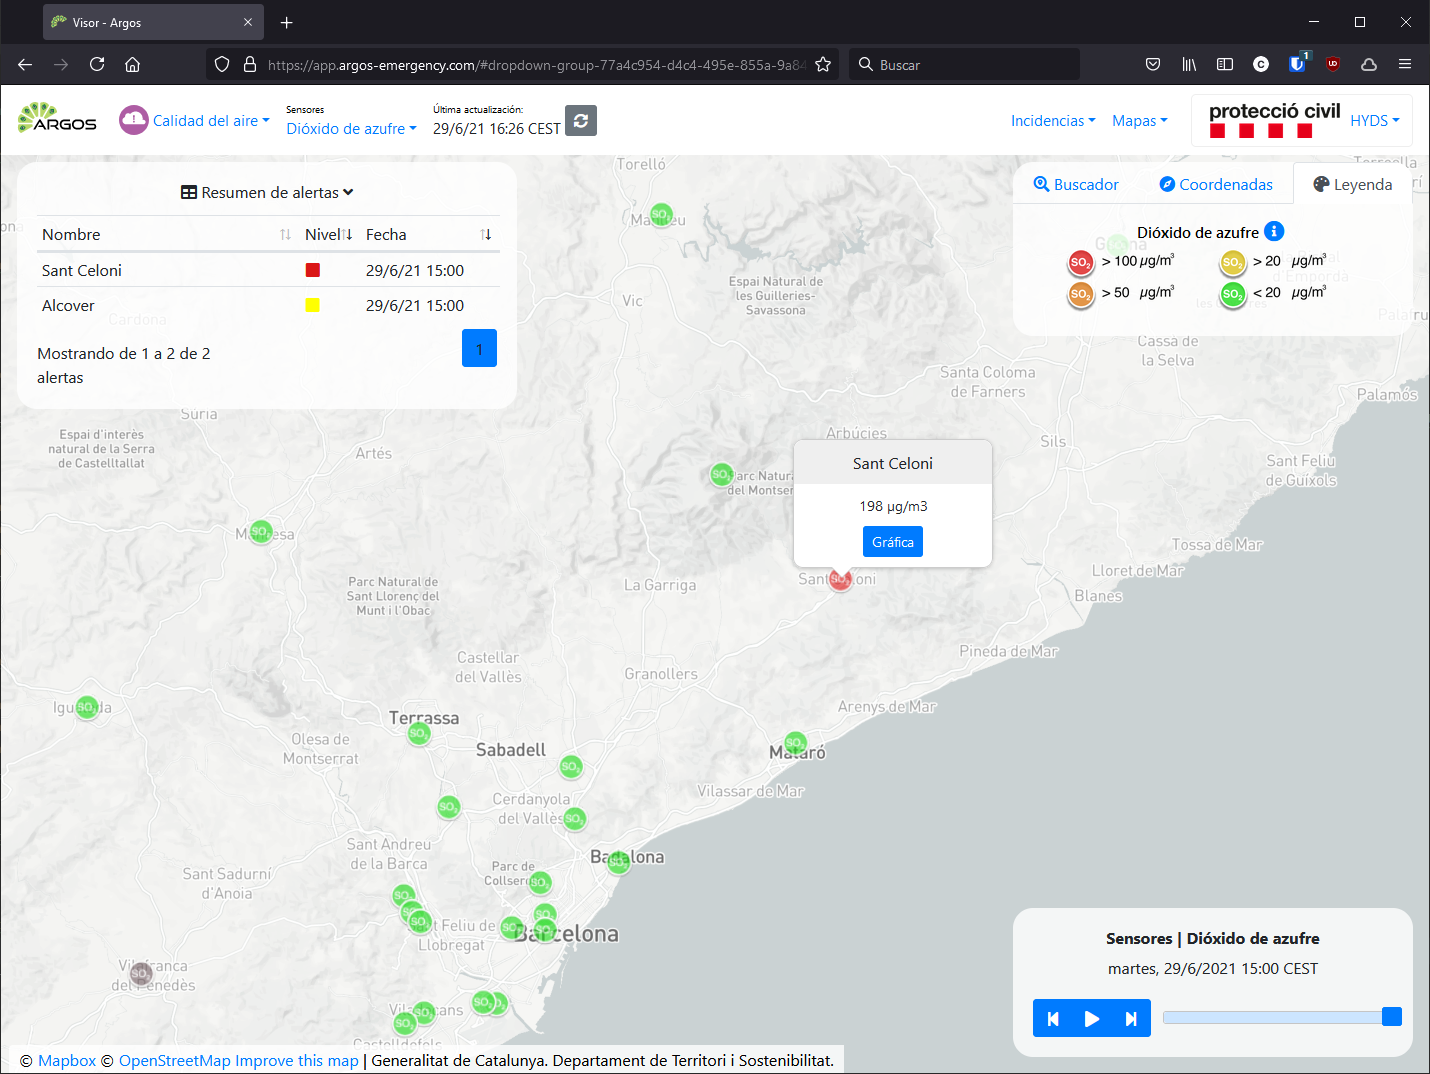Select the Sant Celoni alert row
Viewport: 1430px width, 1074px height.
[268, 270]
